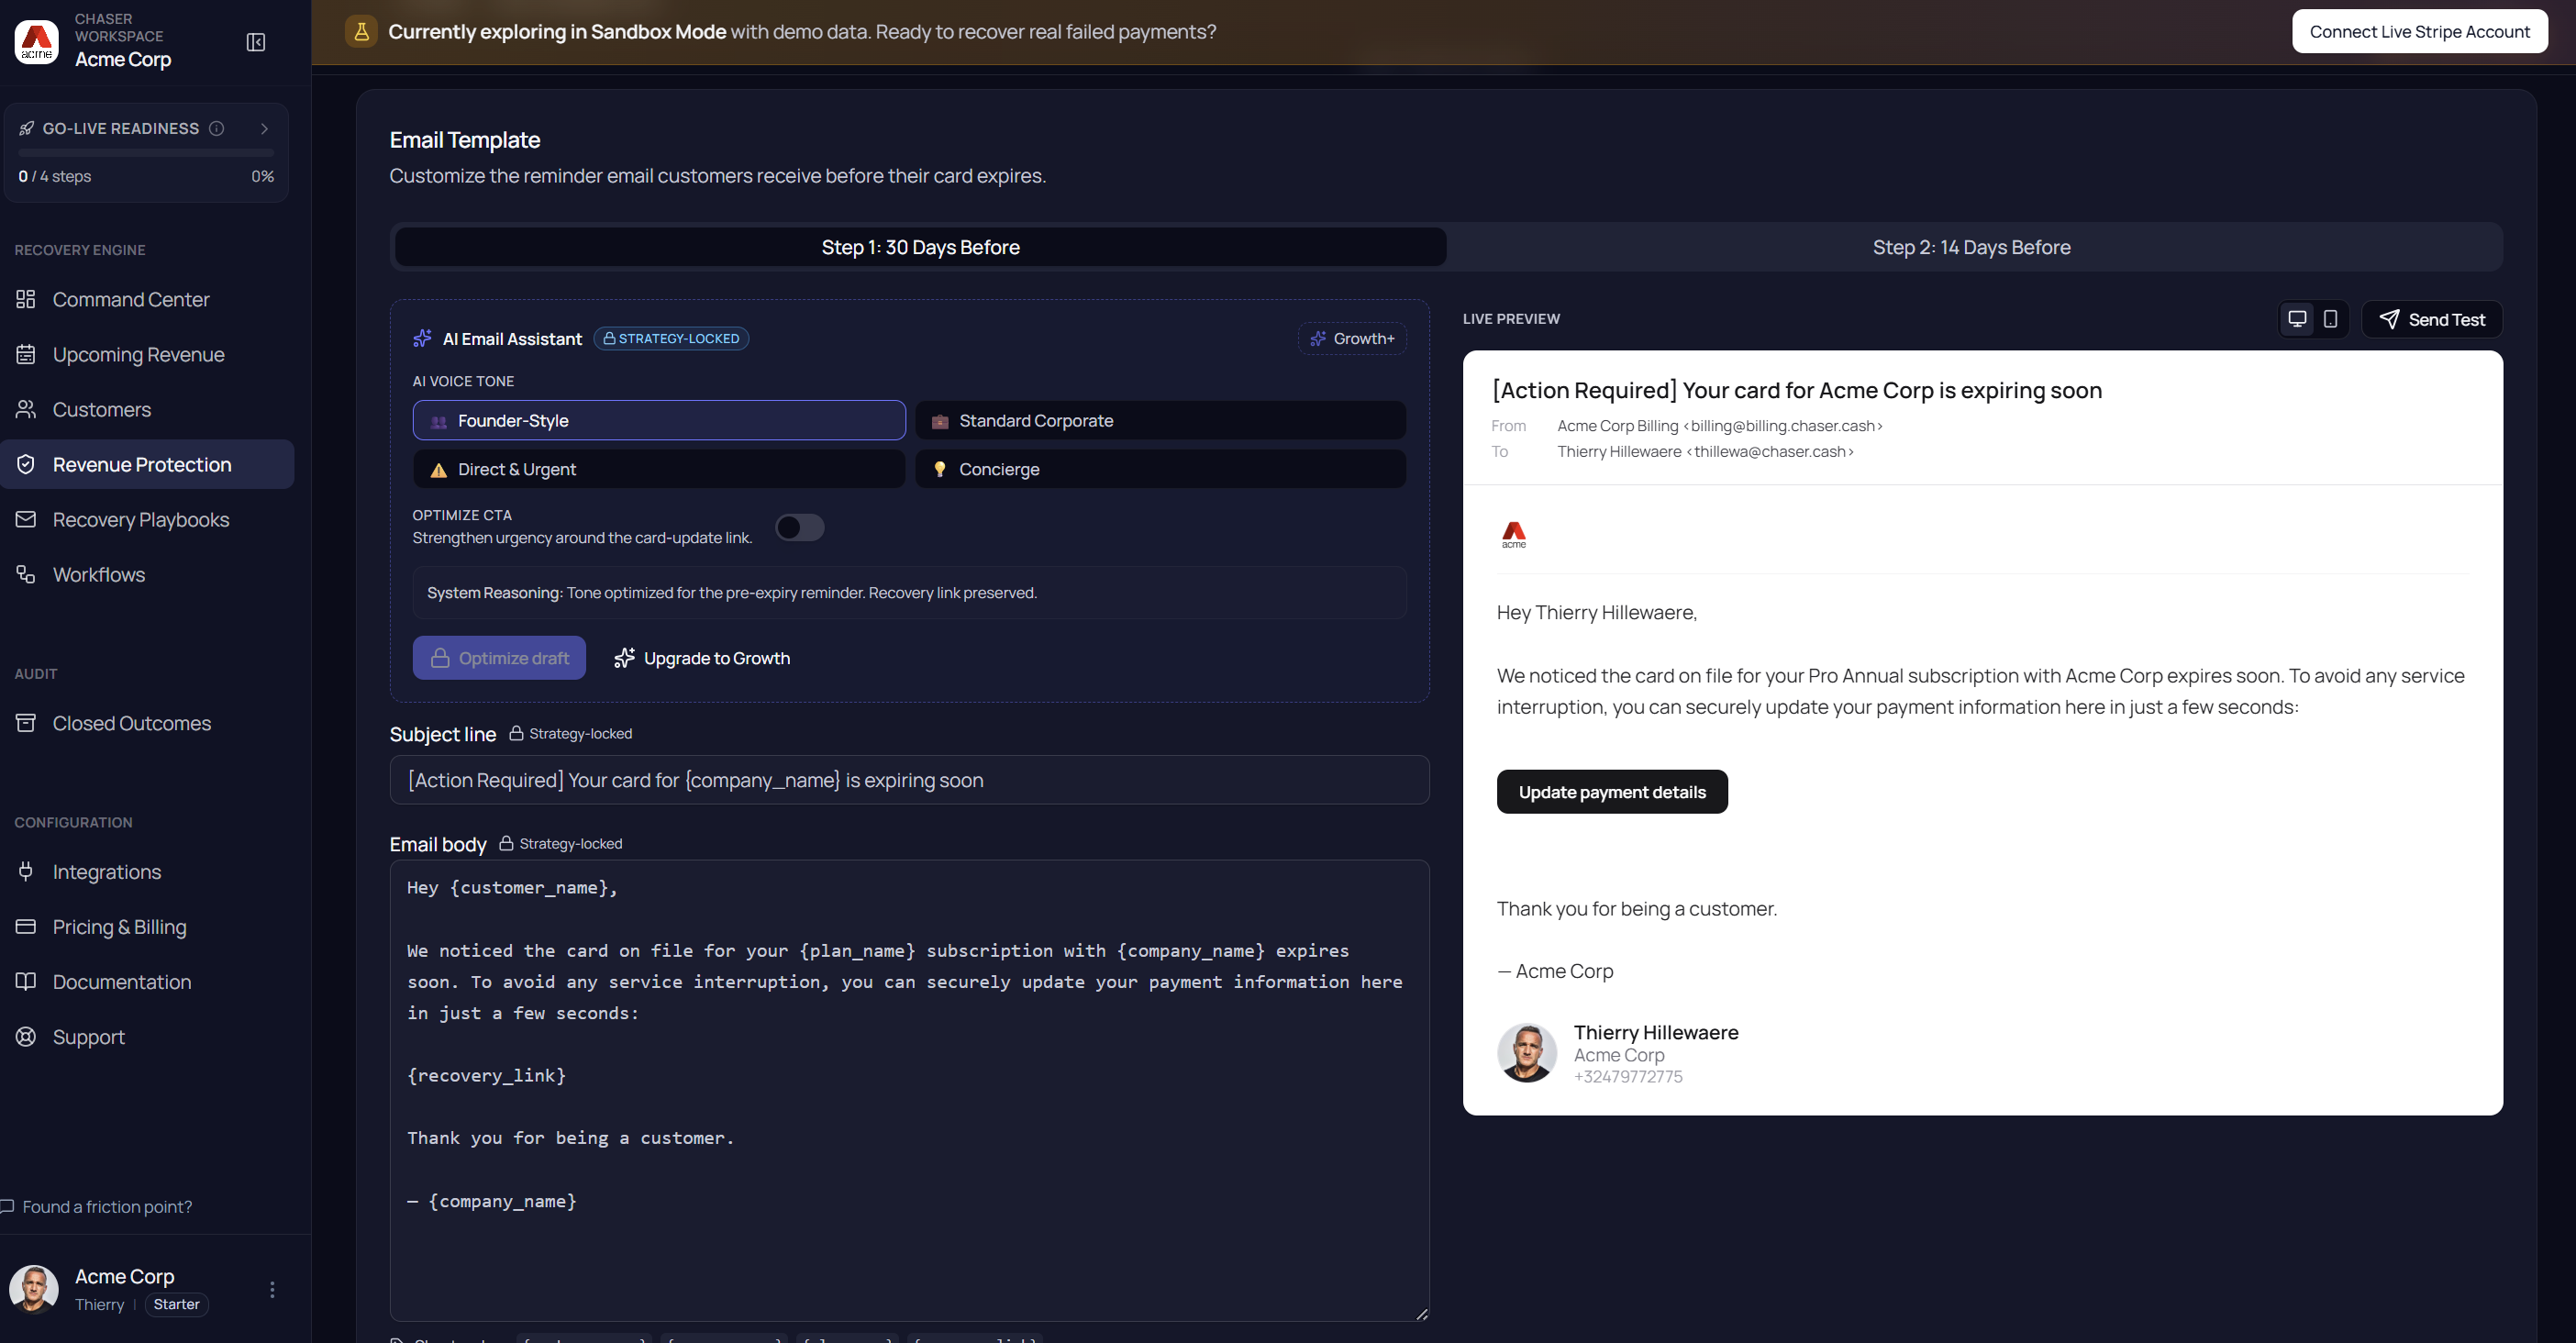Click the Go-Live Readiness progress bar

pos(146,153)
